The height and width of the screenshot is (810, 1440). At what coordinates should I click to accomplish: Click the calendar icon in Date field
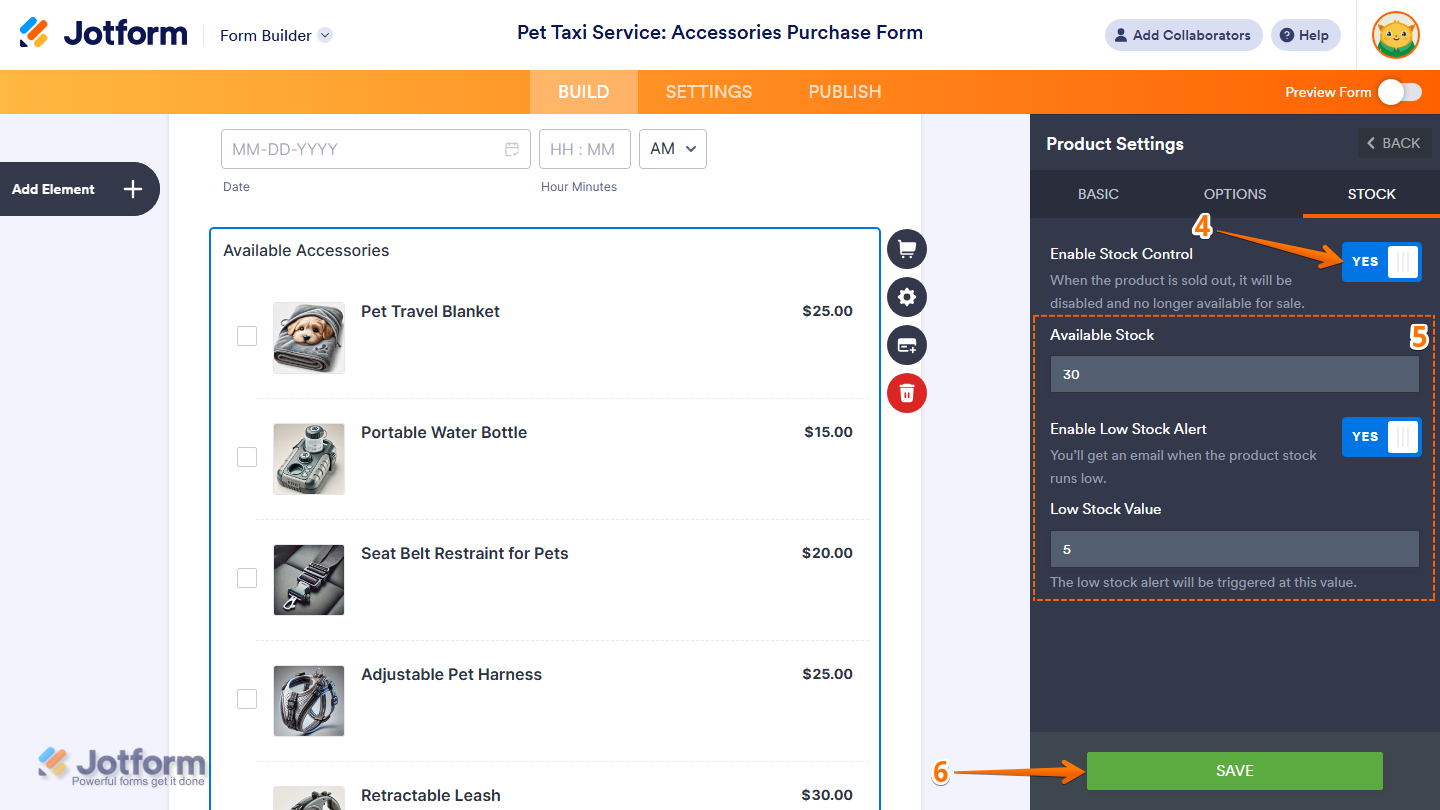pos(512,149)
